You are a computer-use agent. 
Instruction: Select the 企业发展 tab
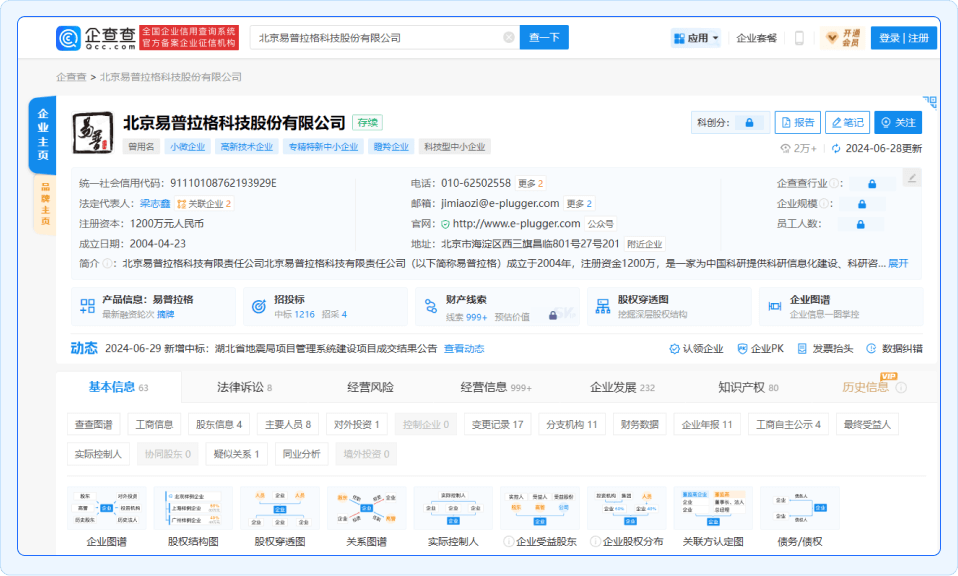[622, 387]
